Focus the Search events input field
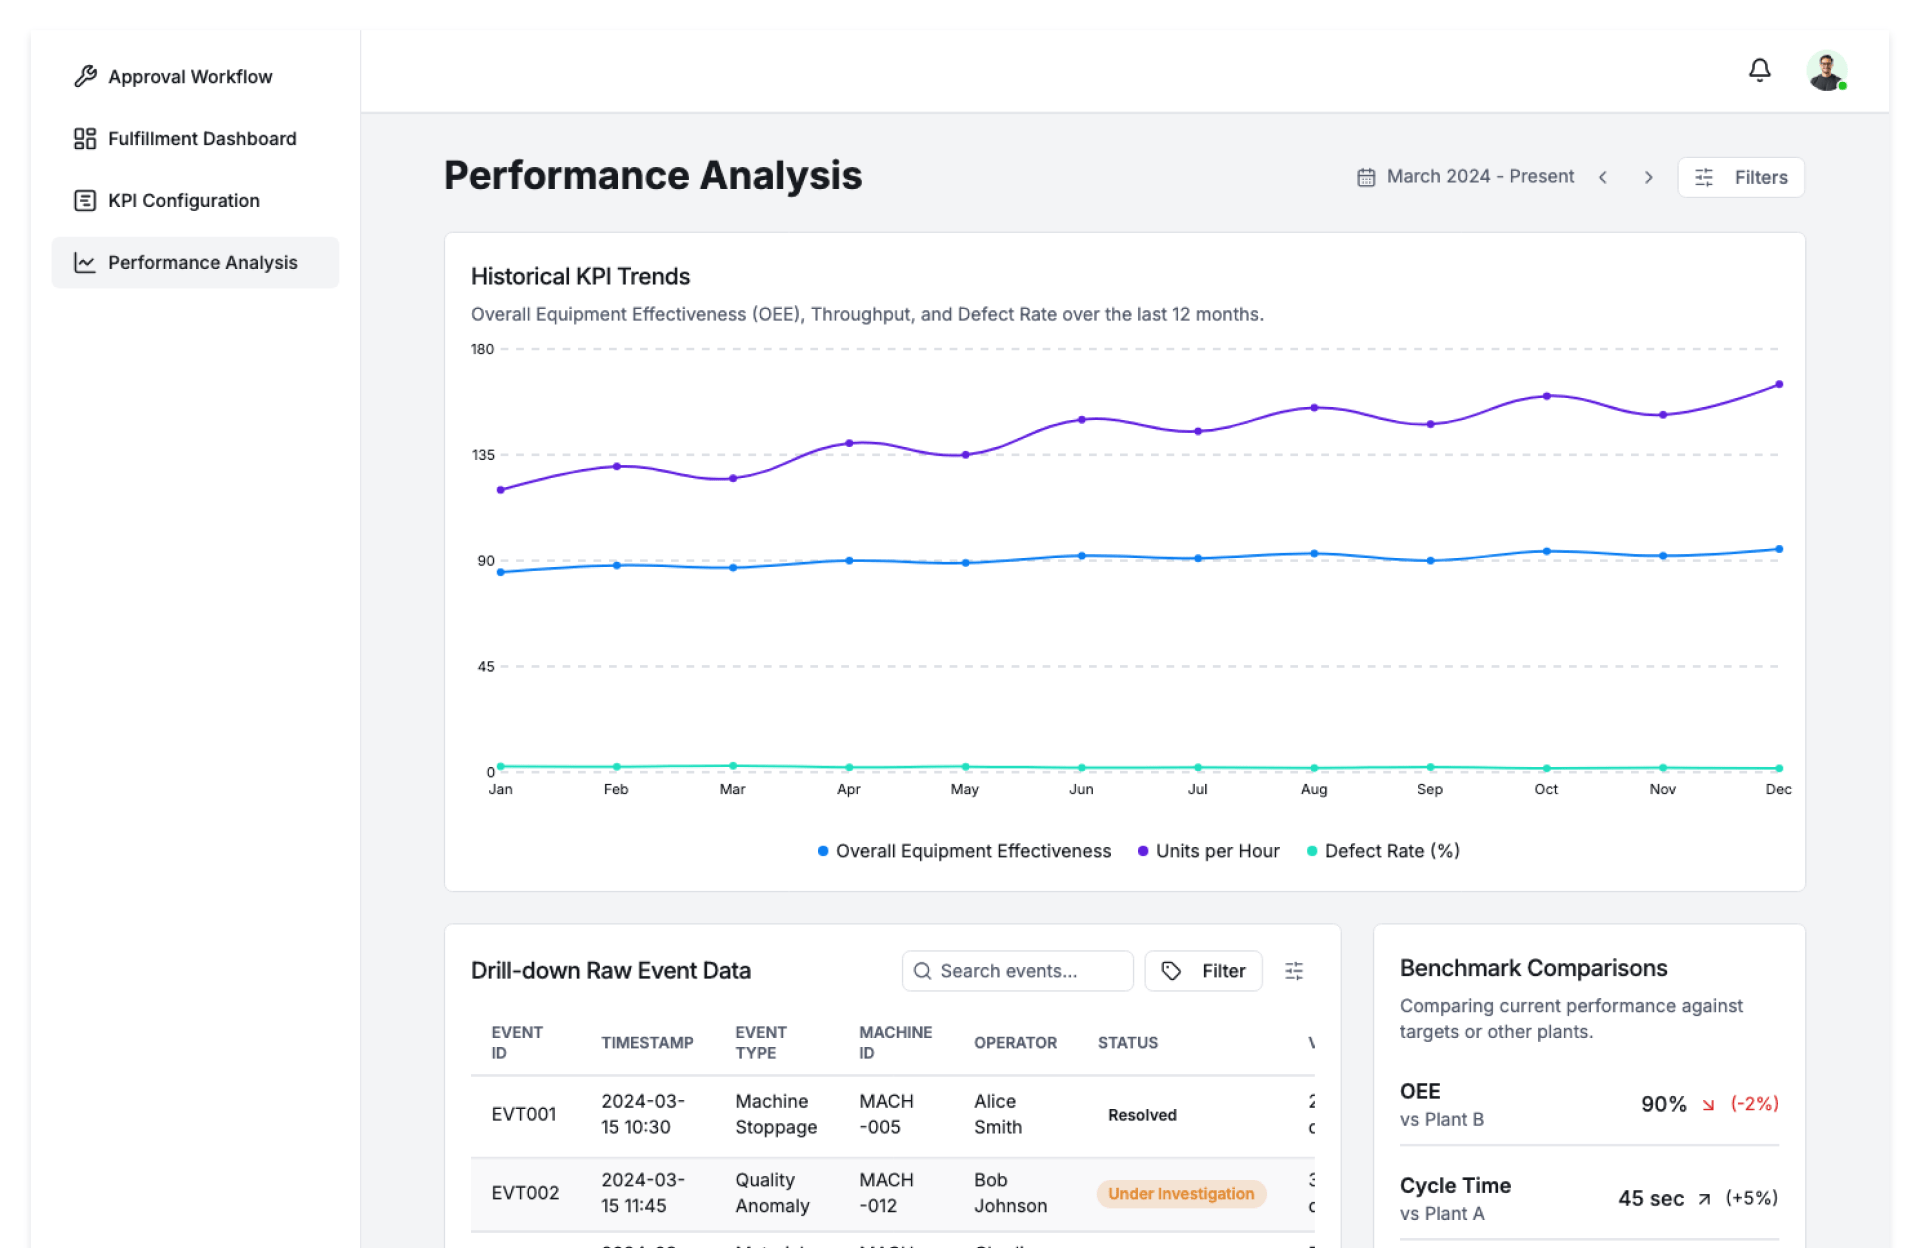Viewport: 1920px width, 1248px height. (1020, 970)
